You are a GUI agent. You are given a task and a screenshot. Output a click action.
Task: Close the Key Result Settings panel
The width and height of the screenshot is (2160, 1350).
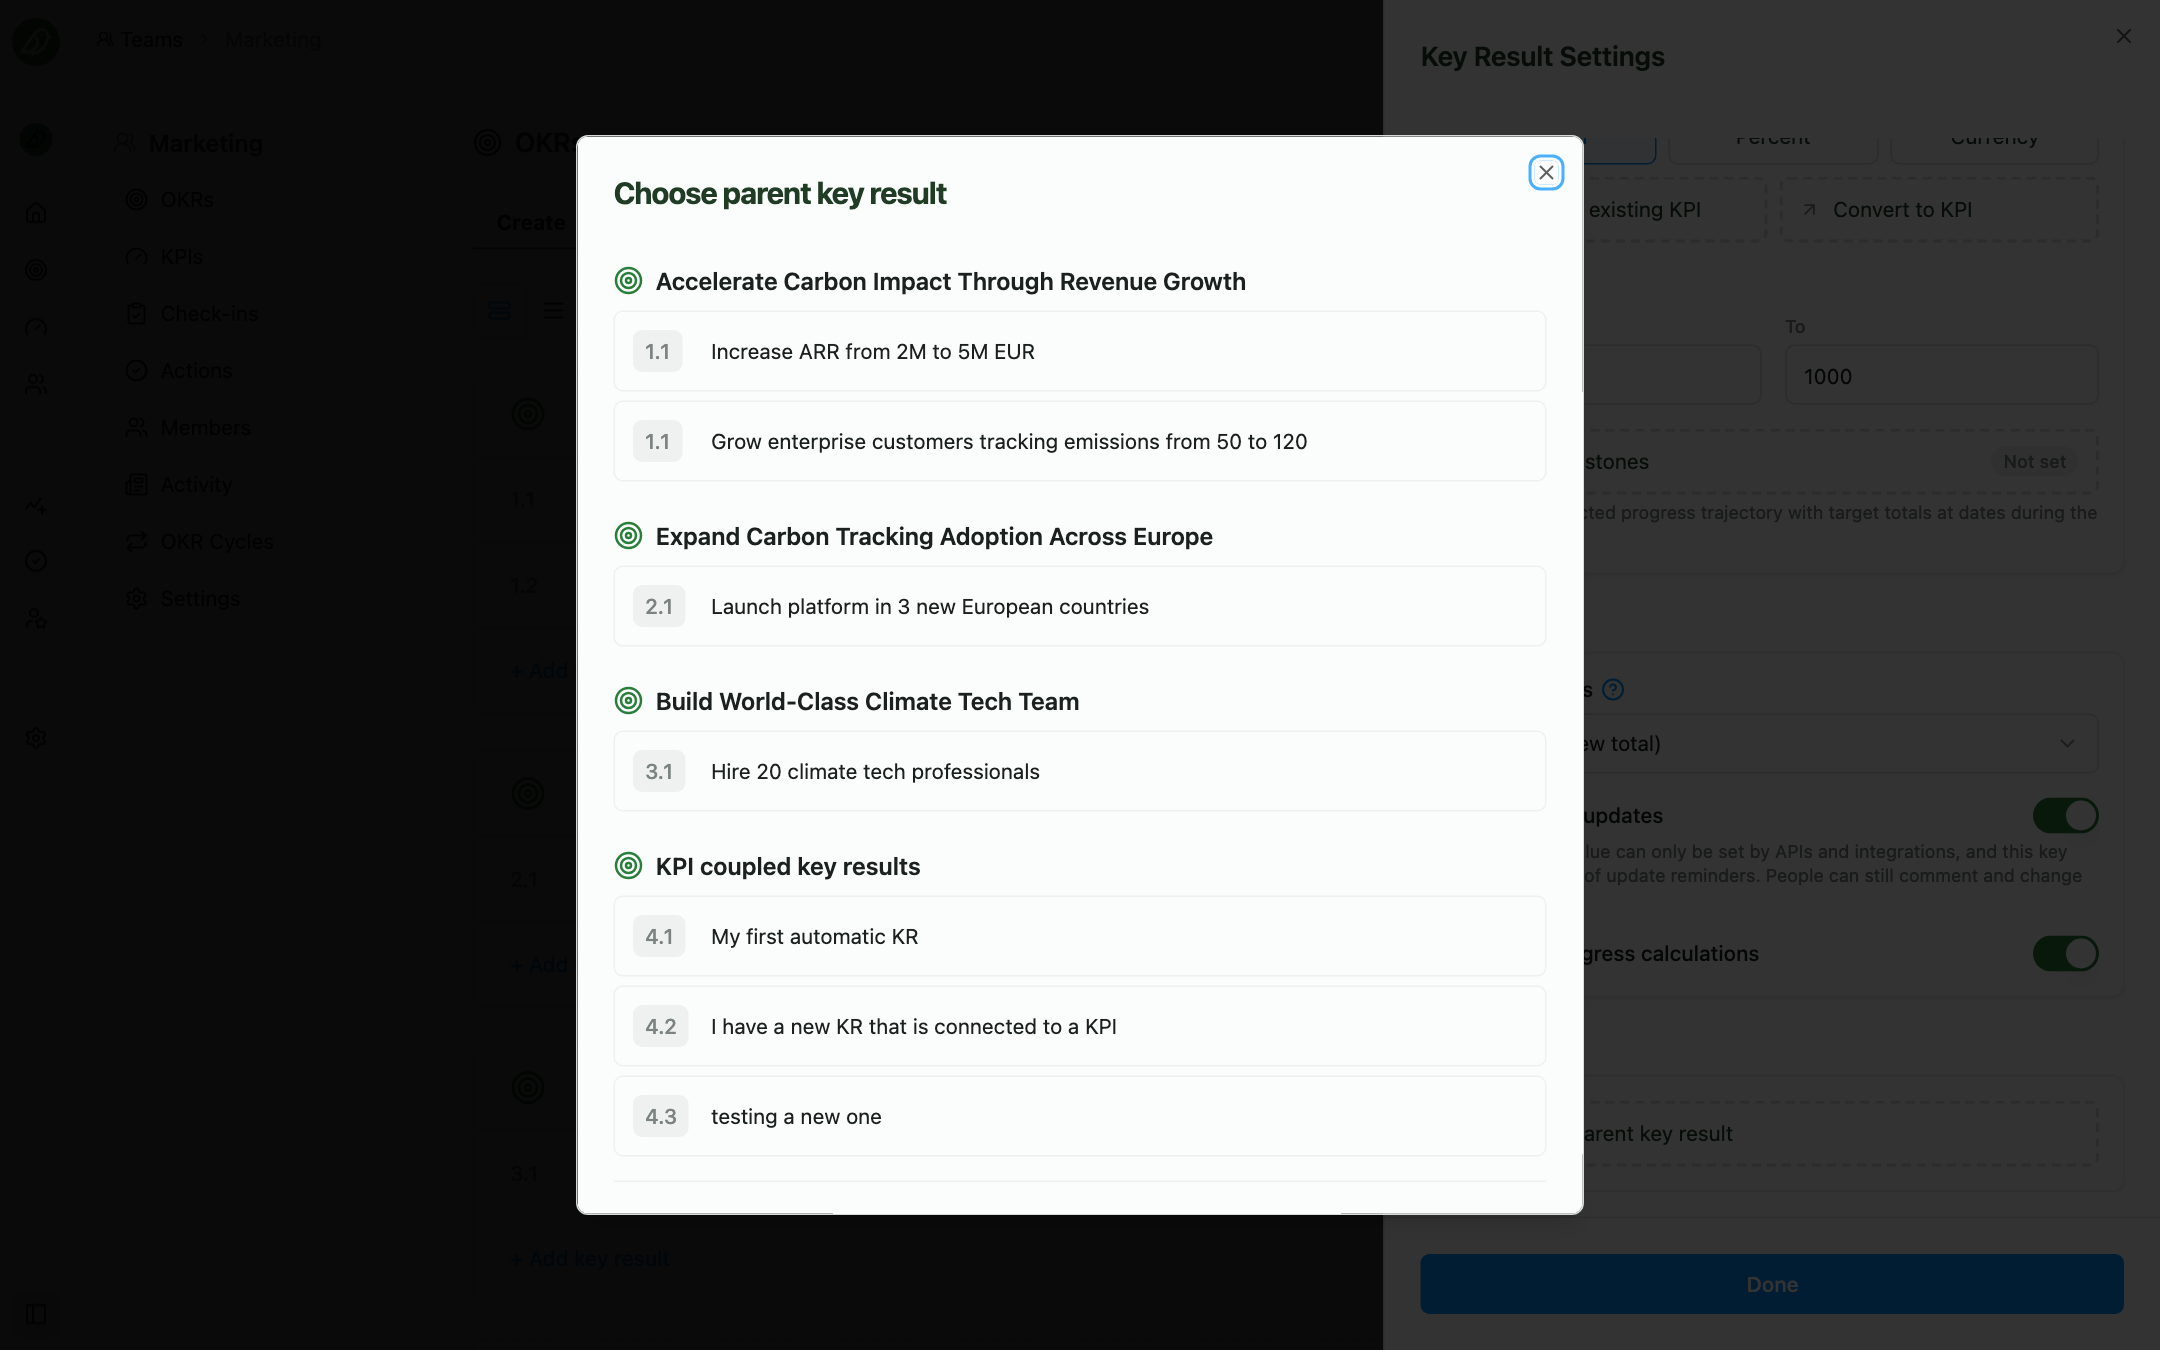click(x=2124, y=36)
